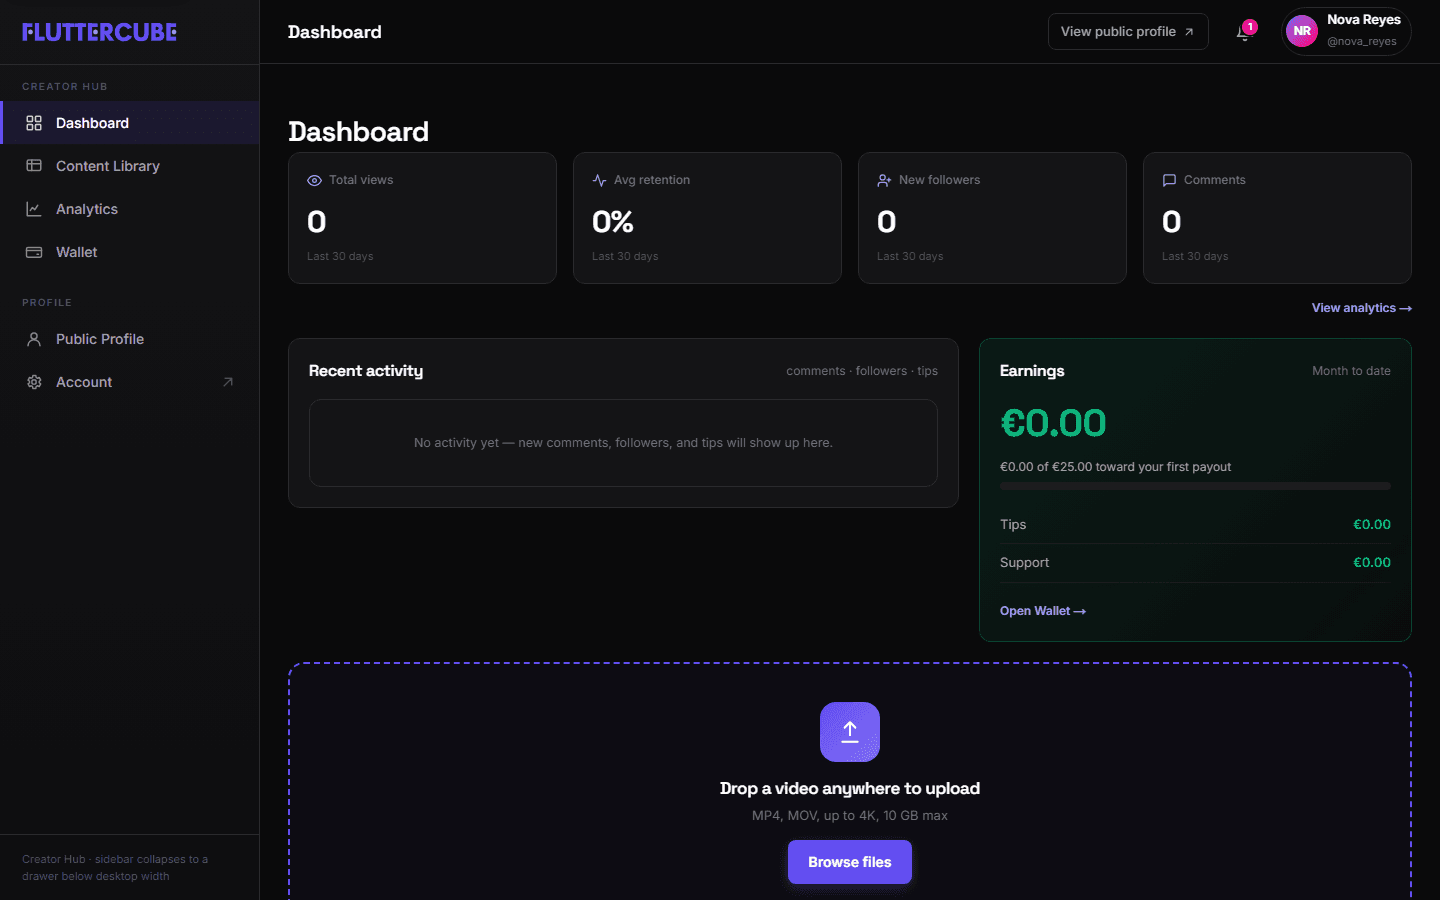Follow the Open Wallet link

click(x=1043, y=611)
